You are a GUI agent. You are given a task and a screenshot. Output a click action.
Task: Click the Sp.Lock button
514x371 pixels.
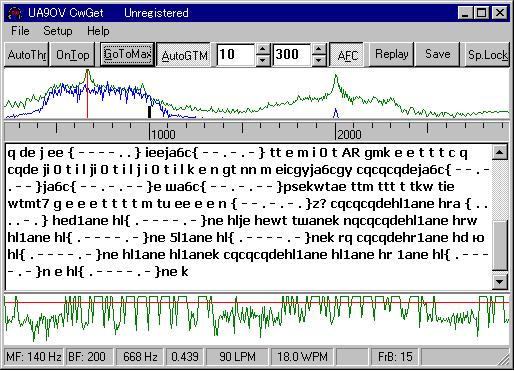coord(487,54)
